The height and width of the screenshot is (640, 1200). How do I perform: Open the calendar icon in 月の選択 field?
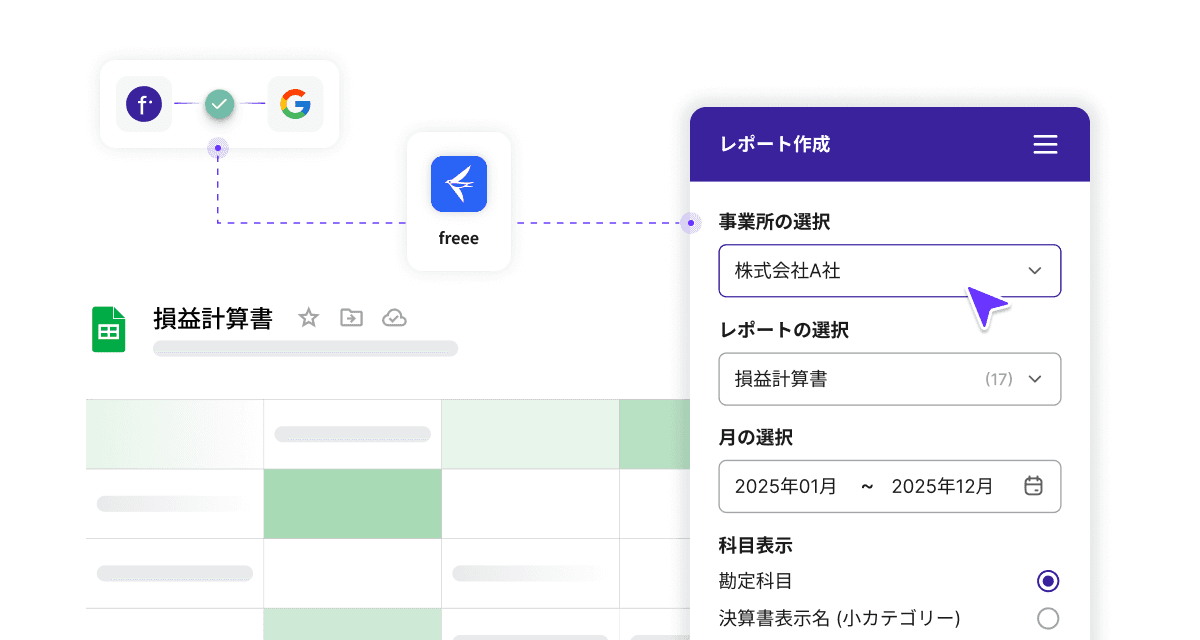pyautogui.click(x=1034, y=486)
